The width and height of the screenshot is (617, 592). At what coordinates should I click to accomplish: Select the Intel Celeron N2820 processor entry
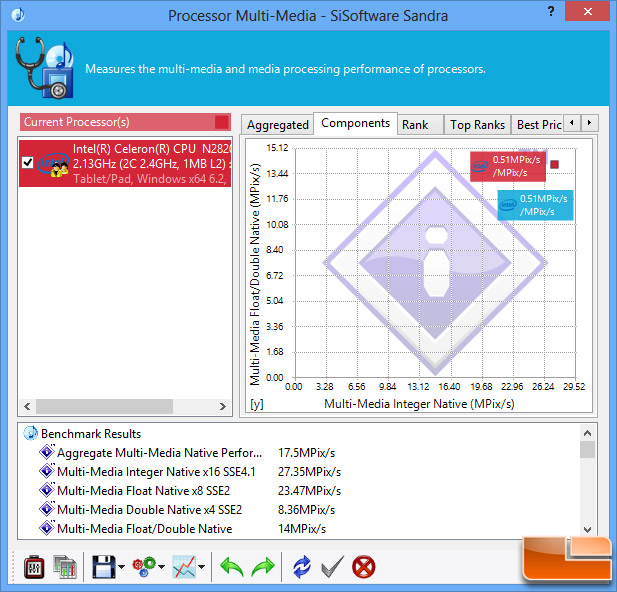(125, 163)
